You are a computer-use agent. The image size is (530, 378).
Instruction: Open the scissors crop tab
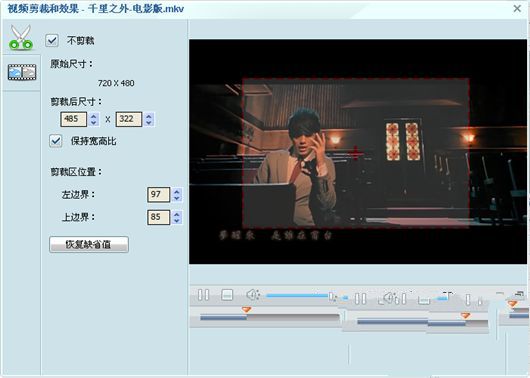click(x=21, y=37)
